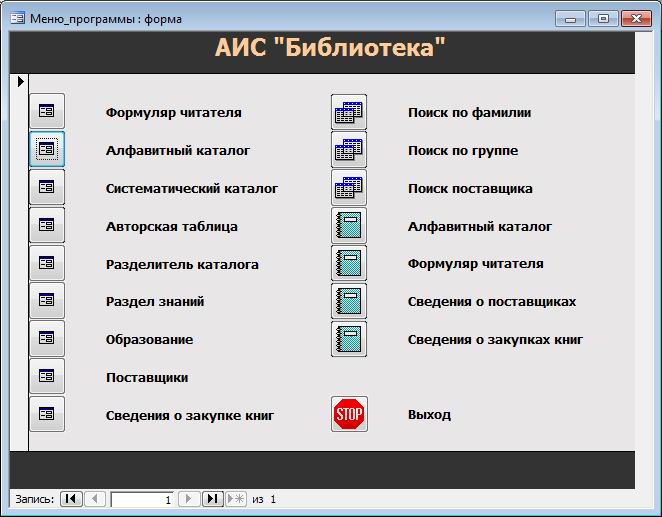662x517 pixels.
Task: Maximize the Меню_программы form window
Action: (603, 19)
